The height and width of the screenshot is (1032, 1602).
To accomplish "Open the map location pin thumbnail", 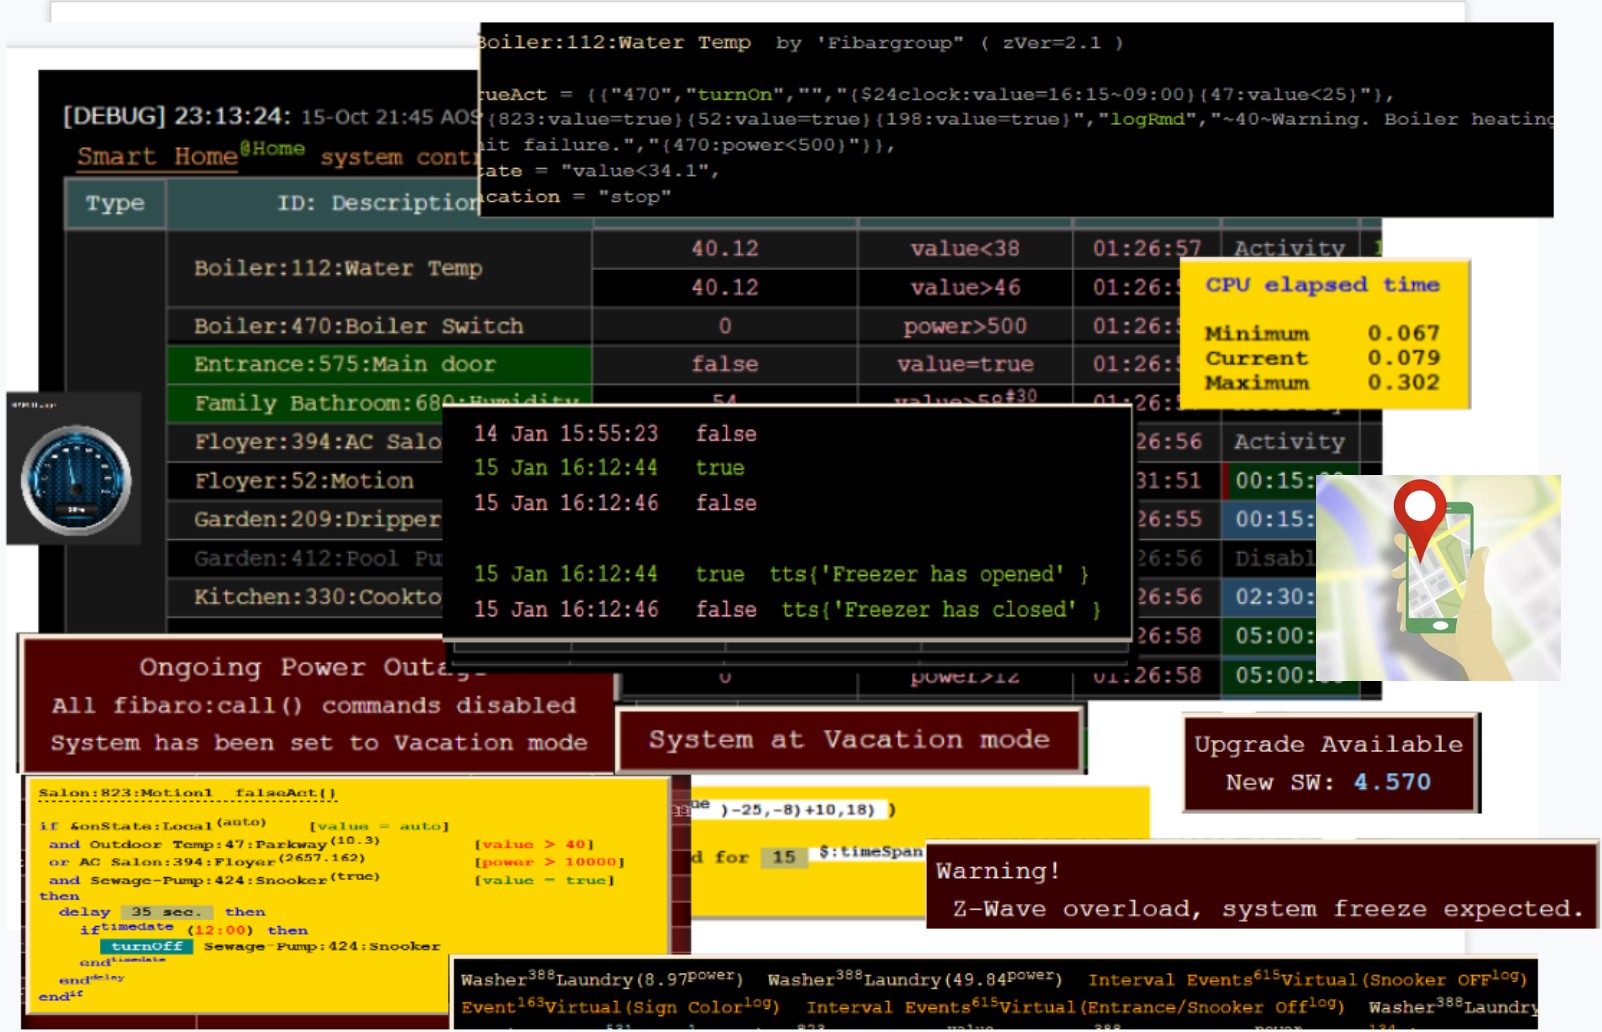I will pyautogui.click(x=1438, y=578).
